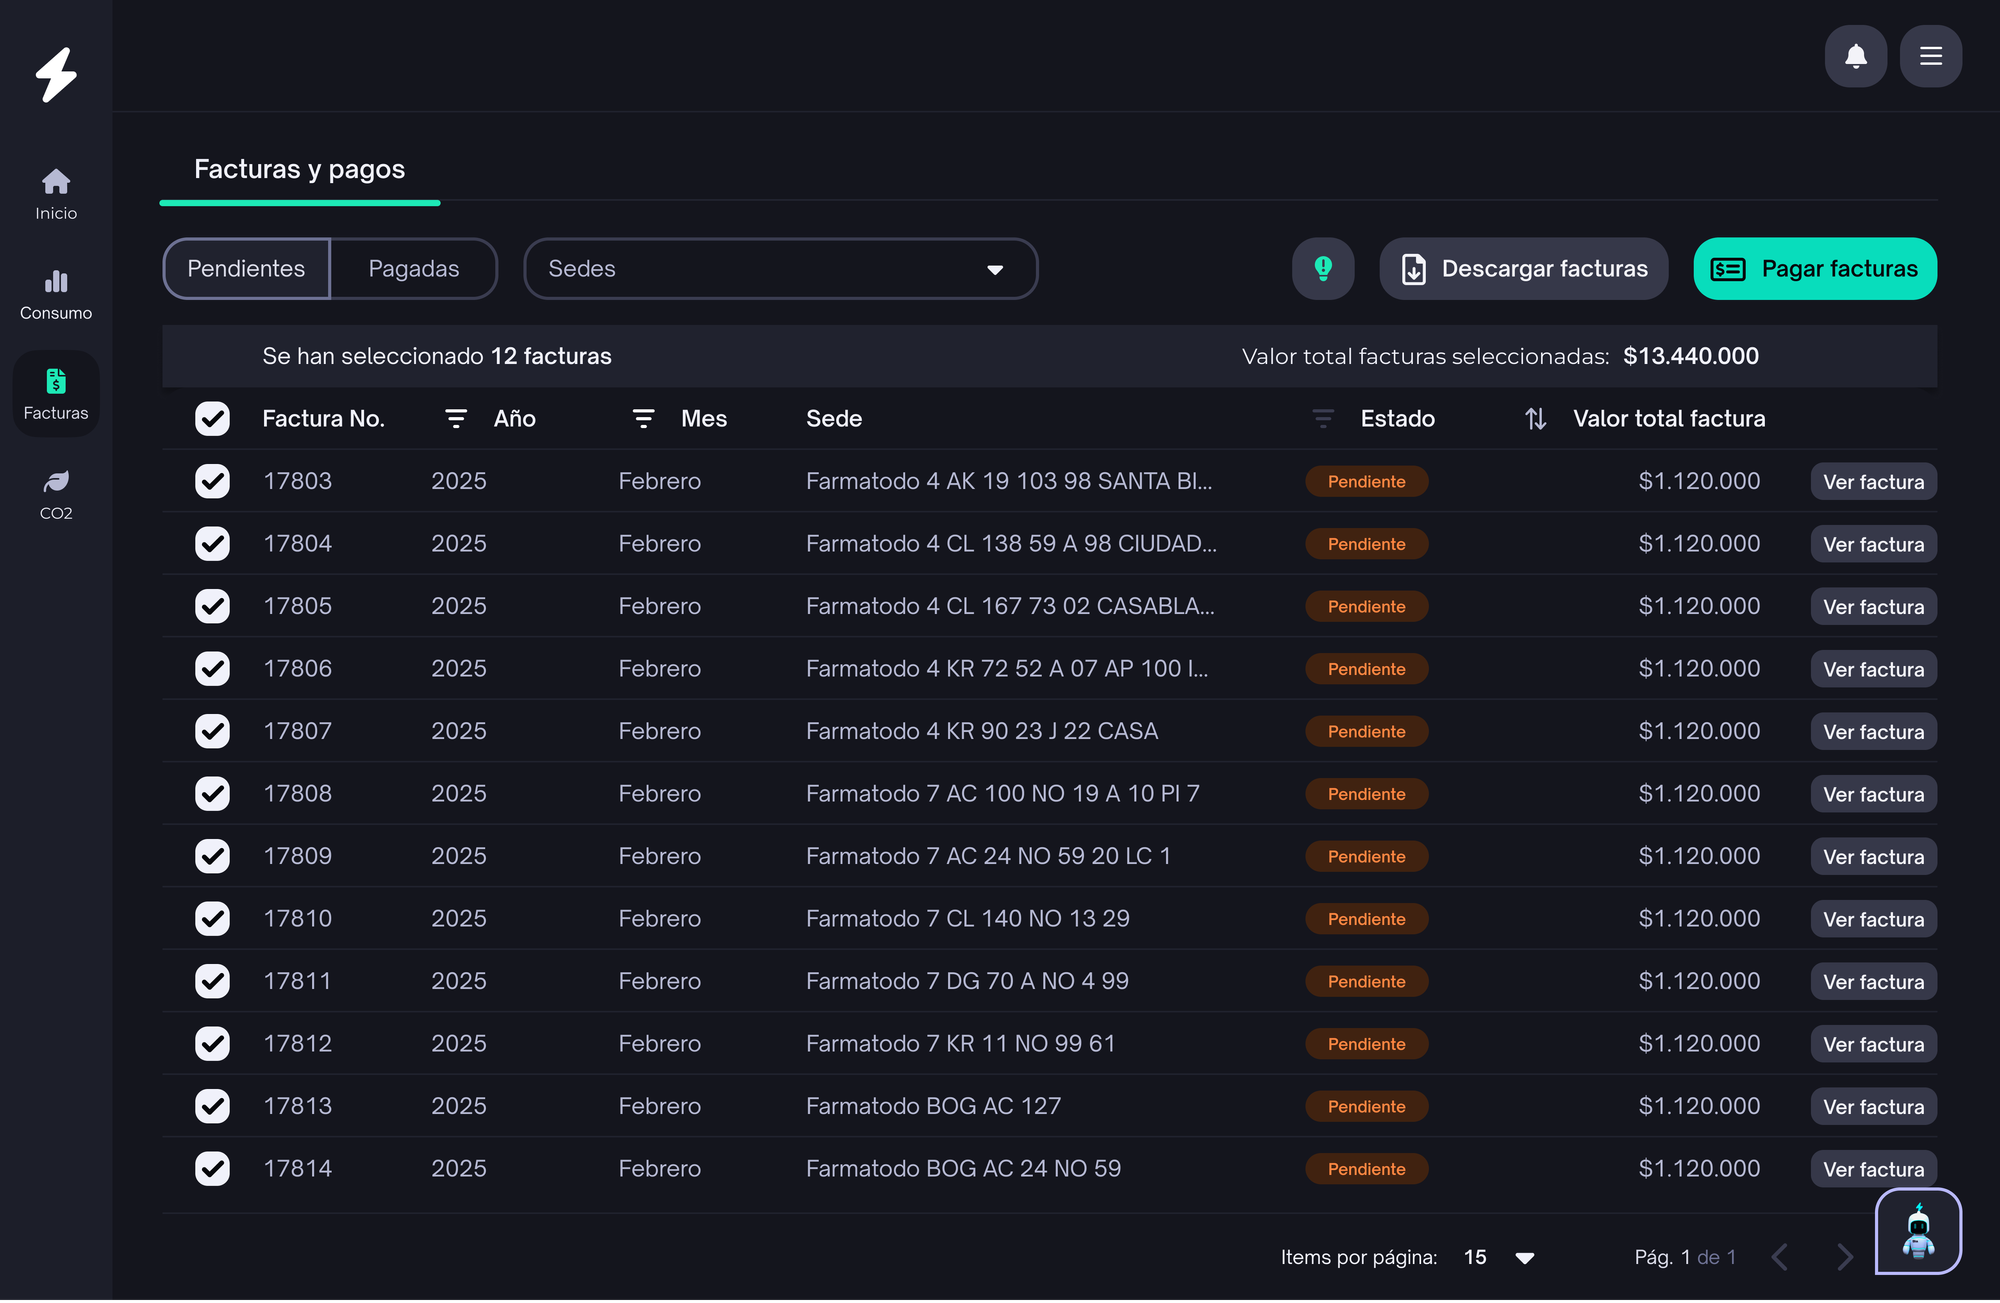Sort by Valor total factura

(x=1535, y=419)
